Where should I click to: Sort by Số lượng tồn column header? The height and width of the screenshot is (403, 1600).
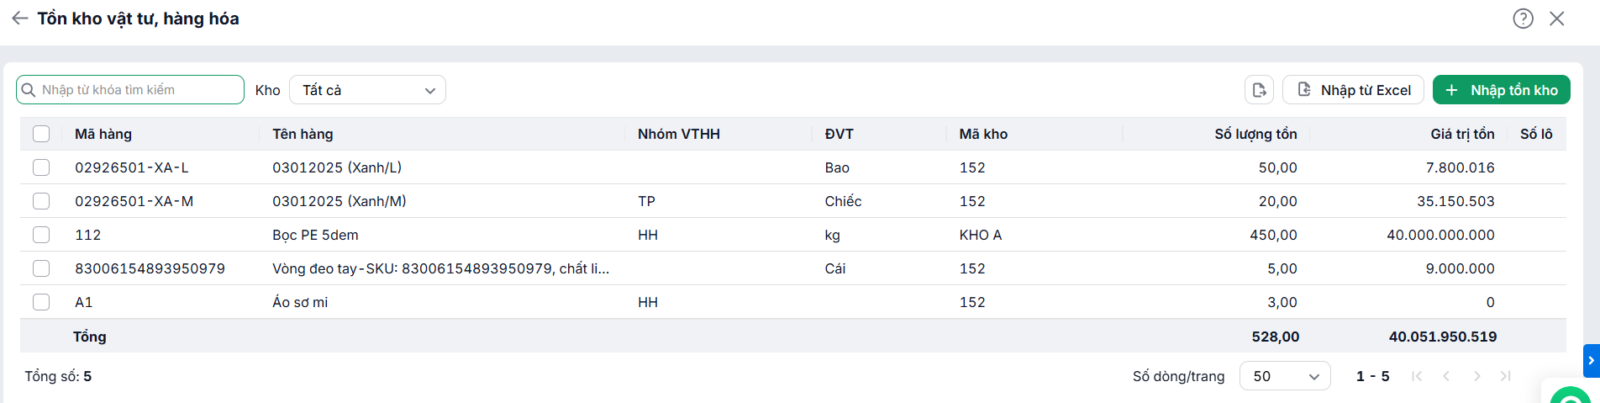[x=1255, y=134]
